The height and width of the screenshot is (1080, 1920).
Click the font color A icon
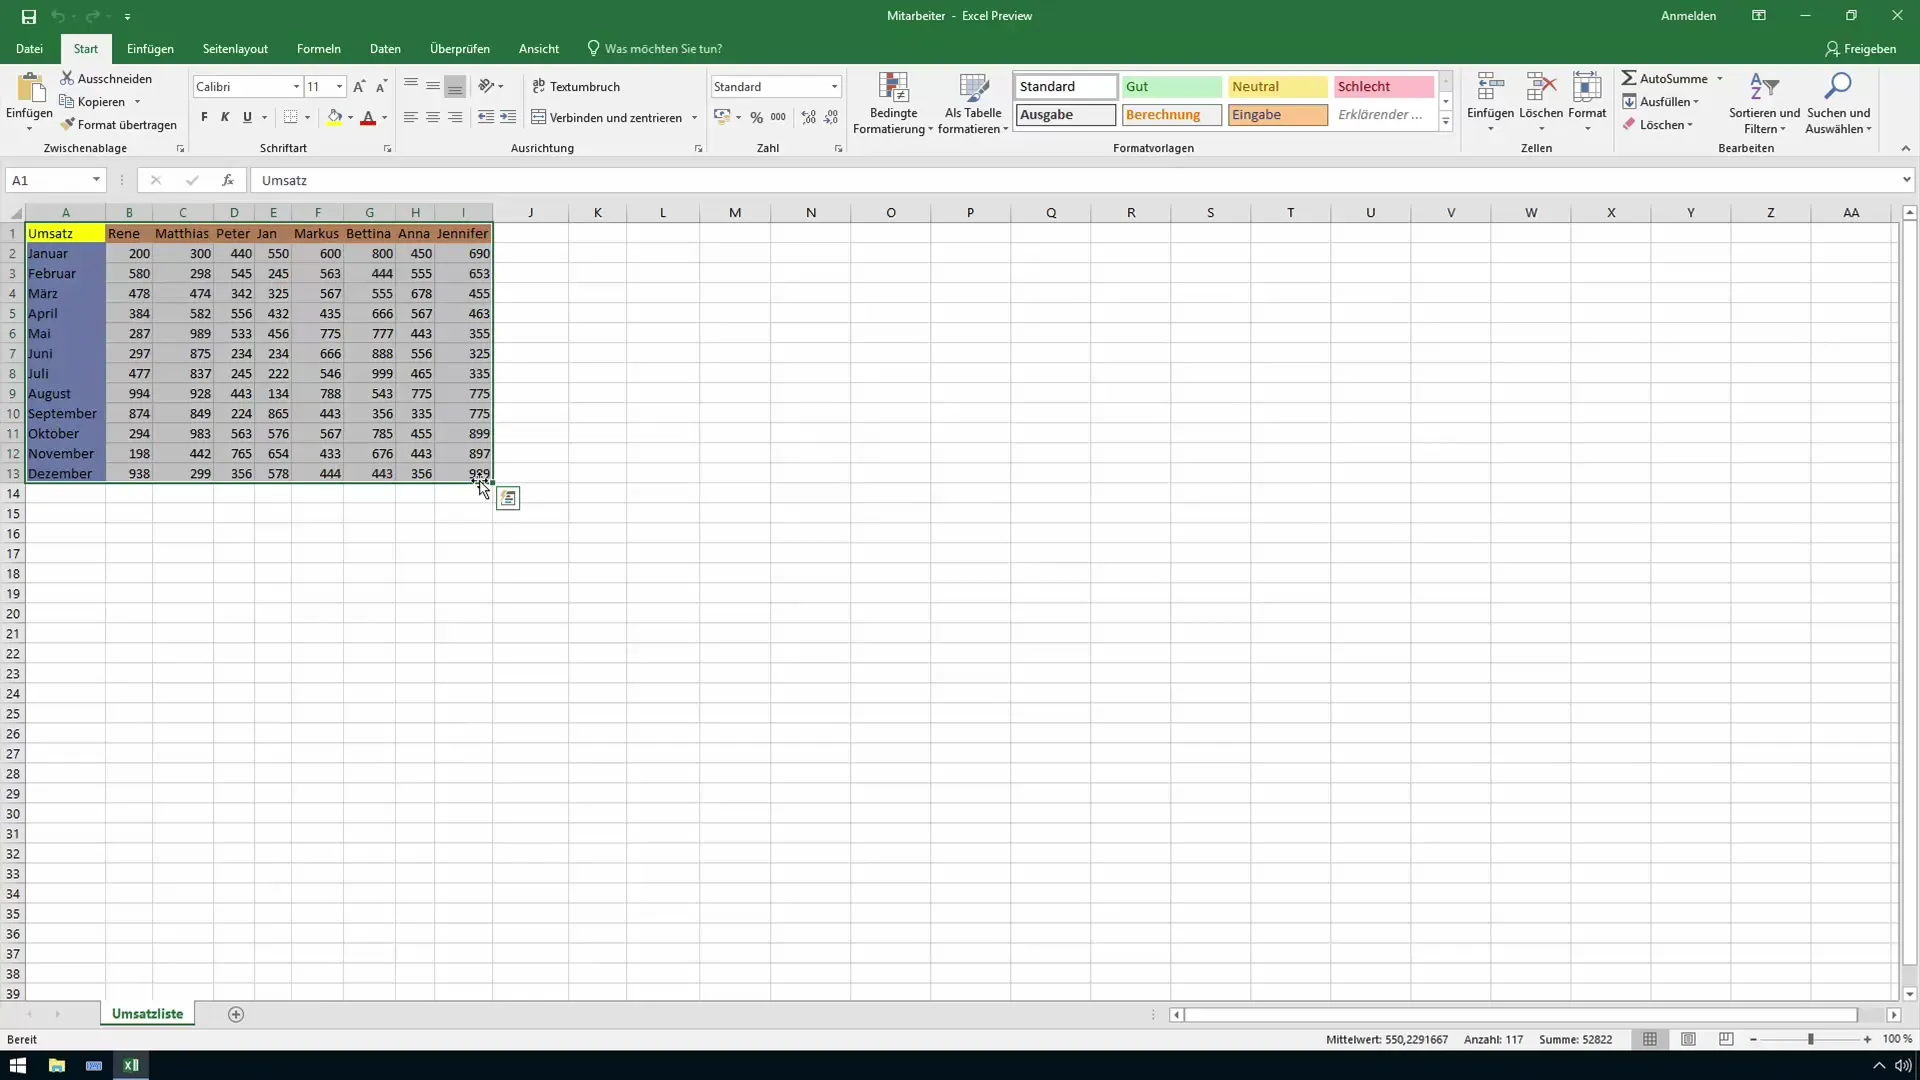[368, 117]
